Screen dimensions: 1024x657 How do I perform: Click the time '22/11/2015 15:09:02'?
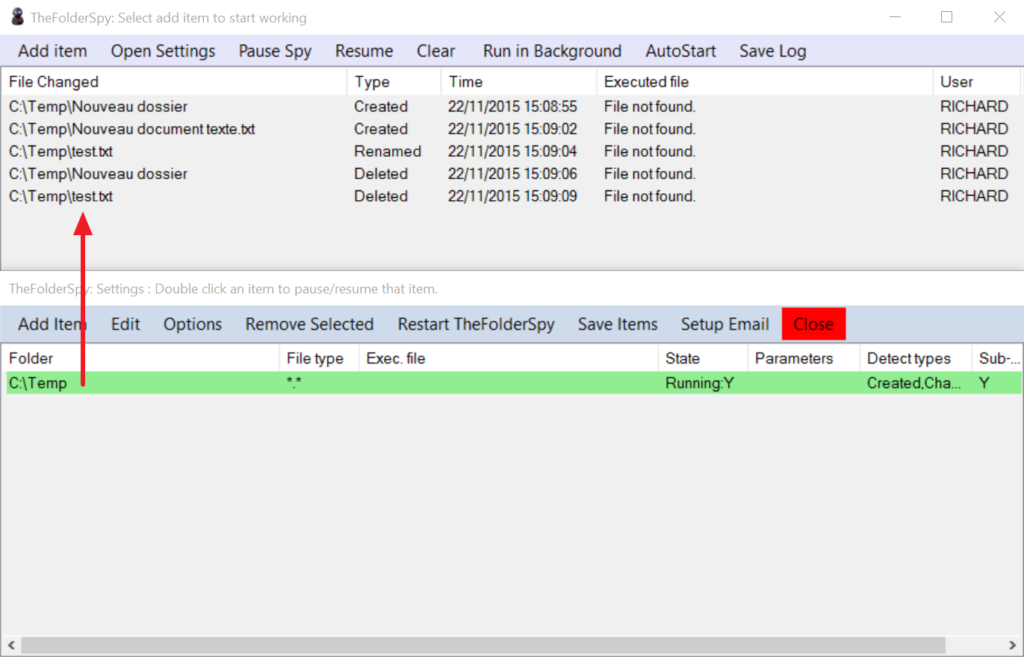coord(513,129)
